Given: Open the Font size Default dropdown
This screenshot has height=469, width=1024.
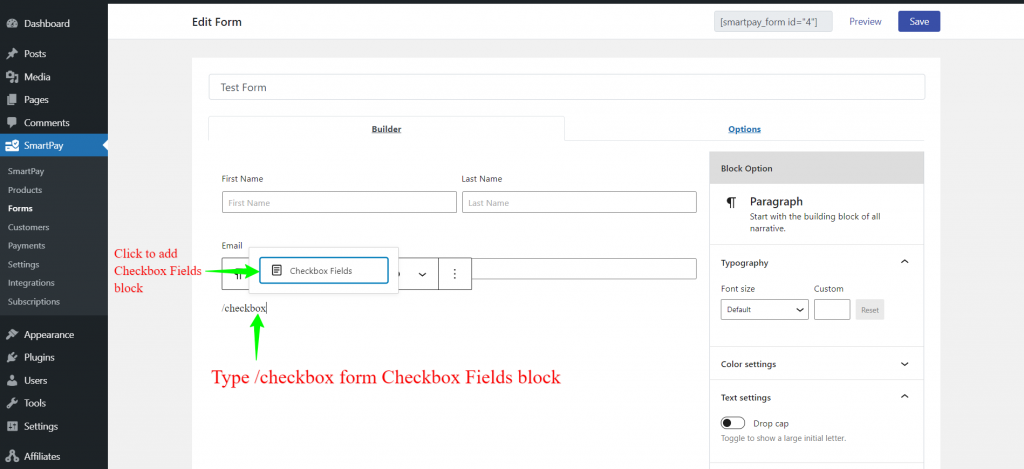Looking at the screenshot, I should (x=765, y=310).
